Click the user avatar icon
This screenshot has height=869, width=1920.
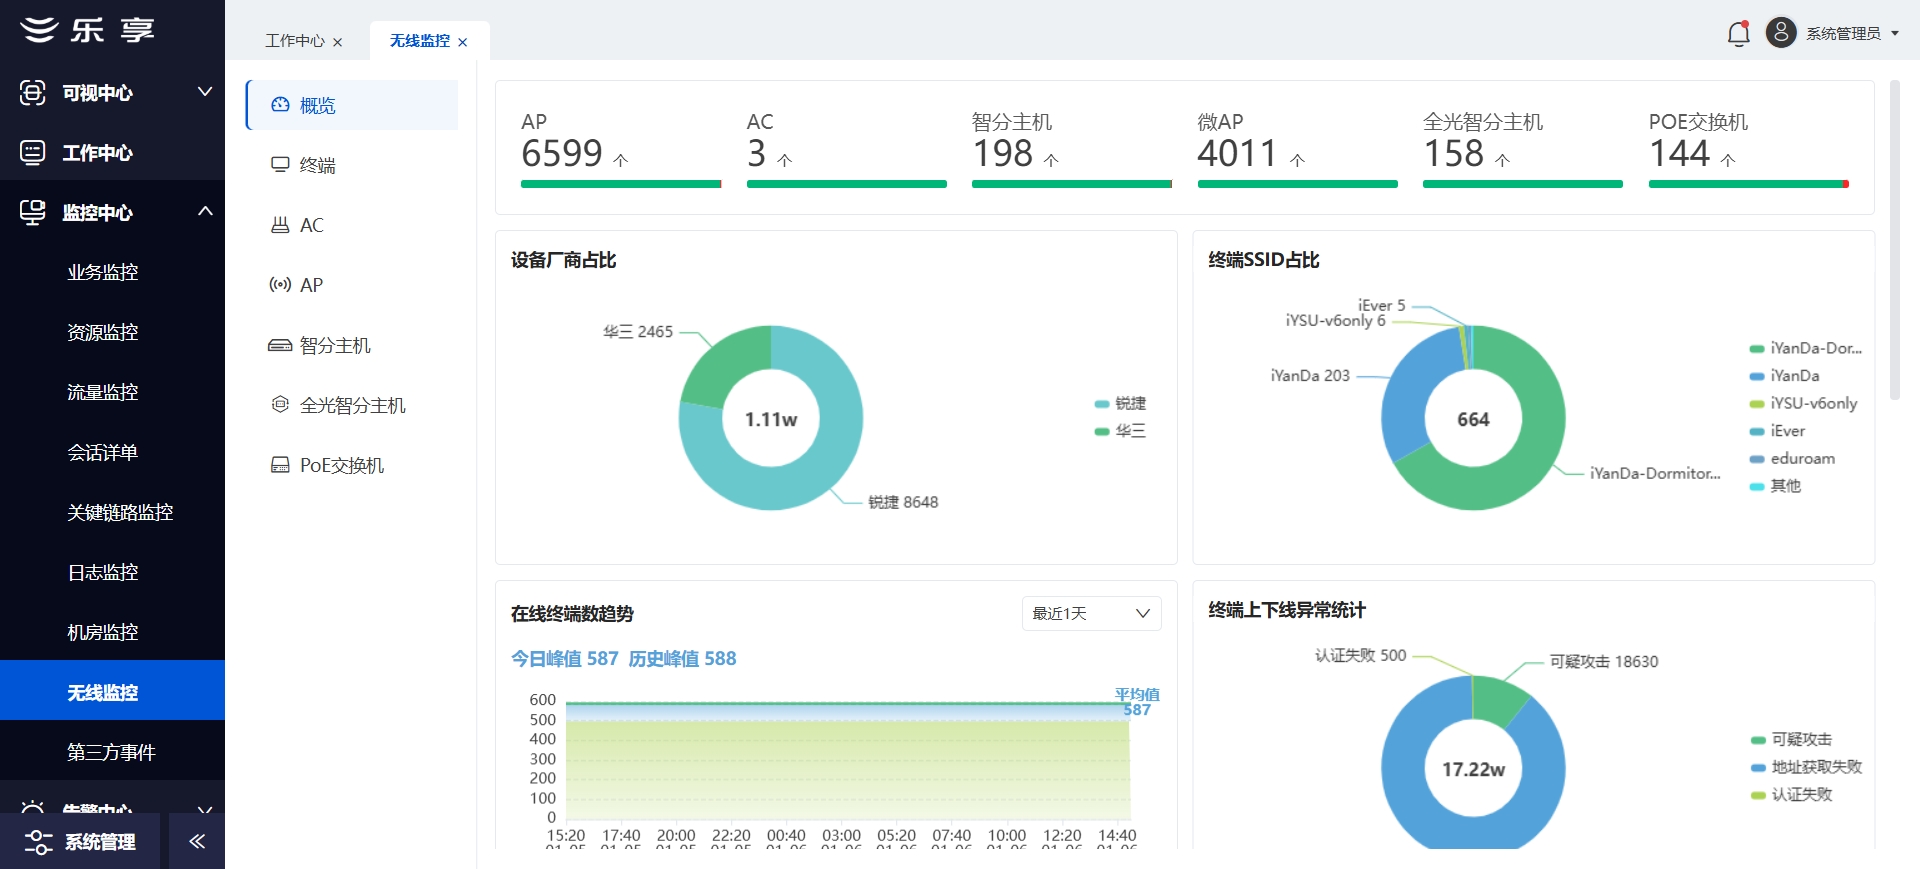1781,33
